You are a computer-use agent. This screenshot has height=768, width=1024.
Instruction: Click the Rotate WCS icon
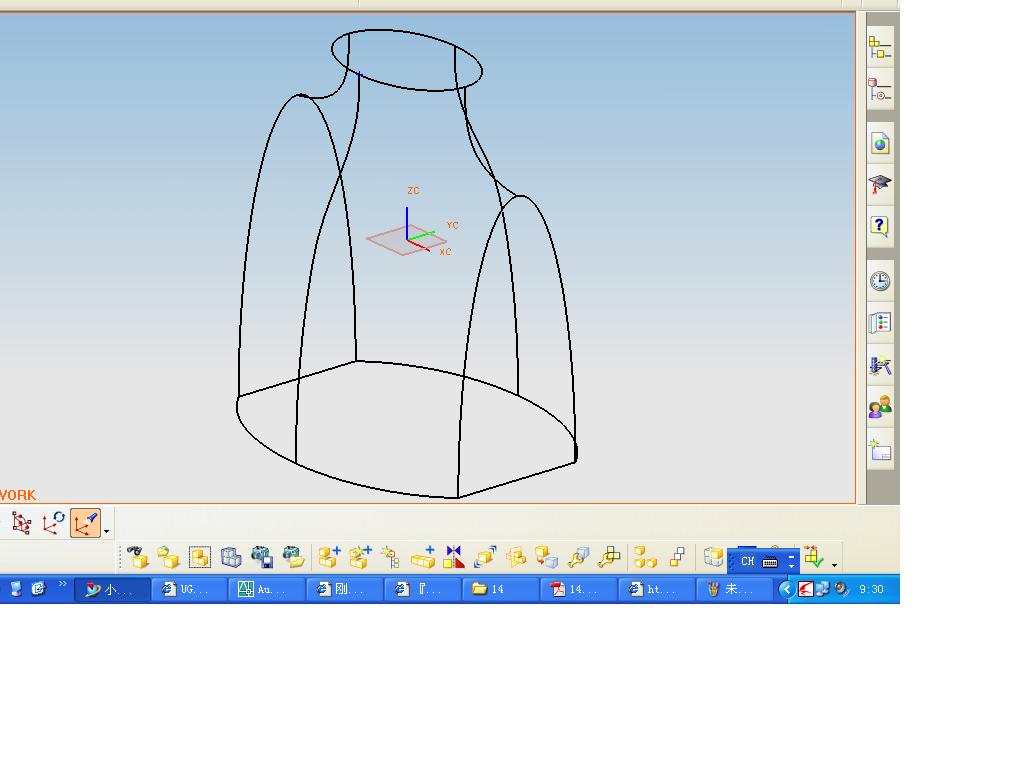(54, 523)
